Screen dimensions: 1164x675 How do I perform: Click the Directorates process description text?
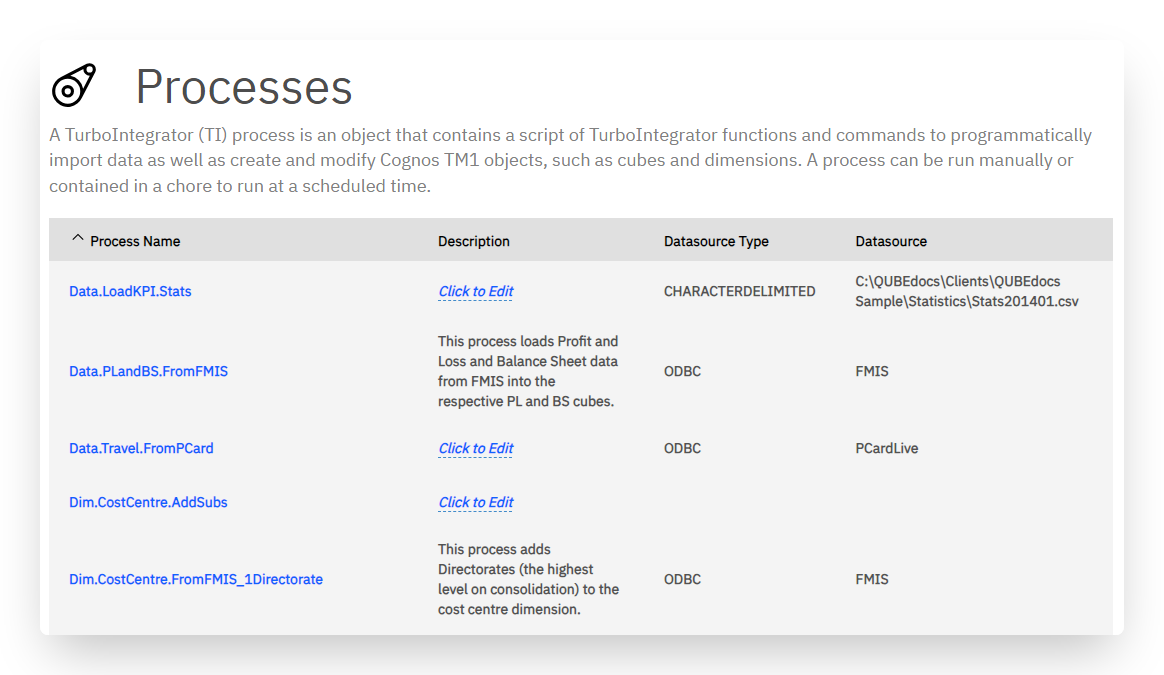[529, 579]
